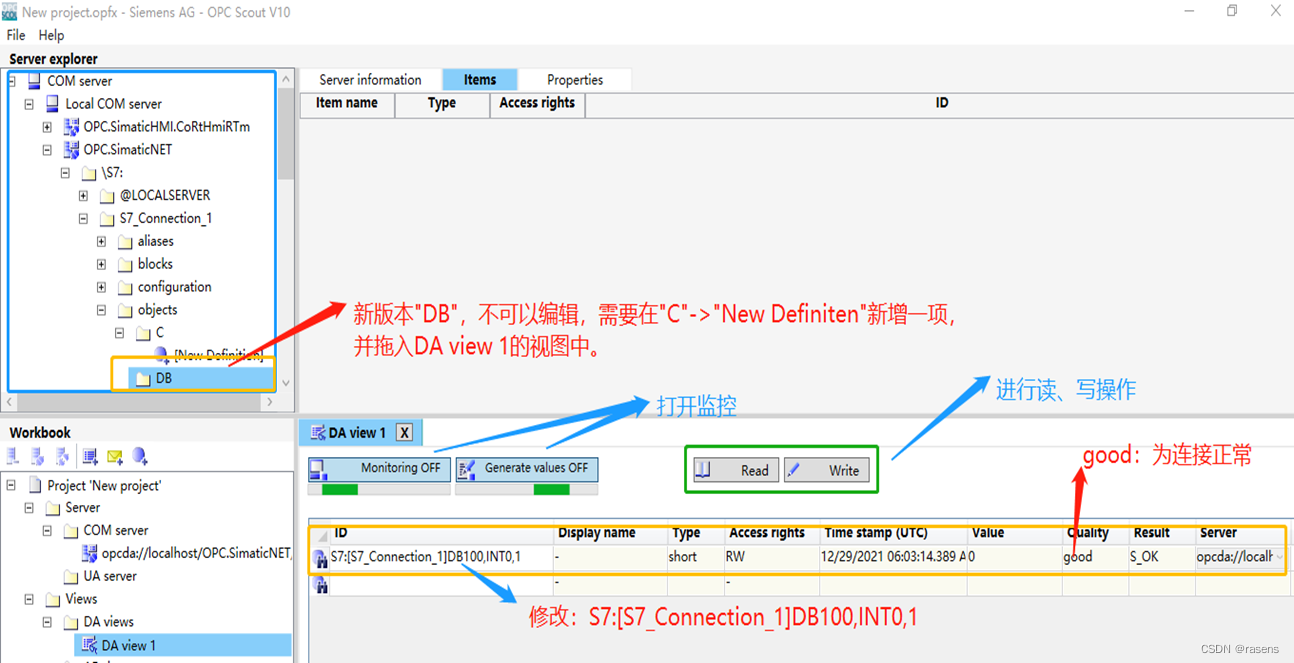
Task: Click the second greyed server icon in Workbook toolbar
Action: pyautogui.click(x=37, y=457)
